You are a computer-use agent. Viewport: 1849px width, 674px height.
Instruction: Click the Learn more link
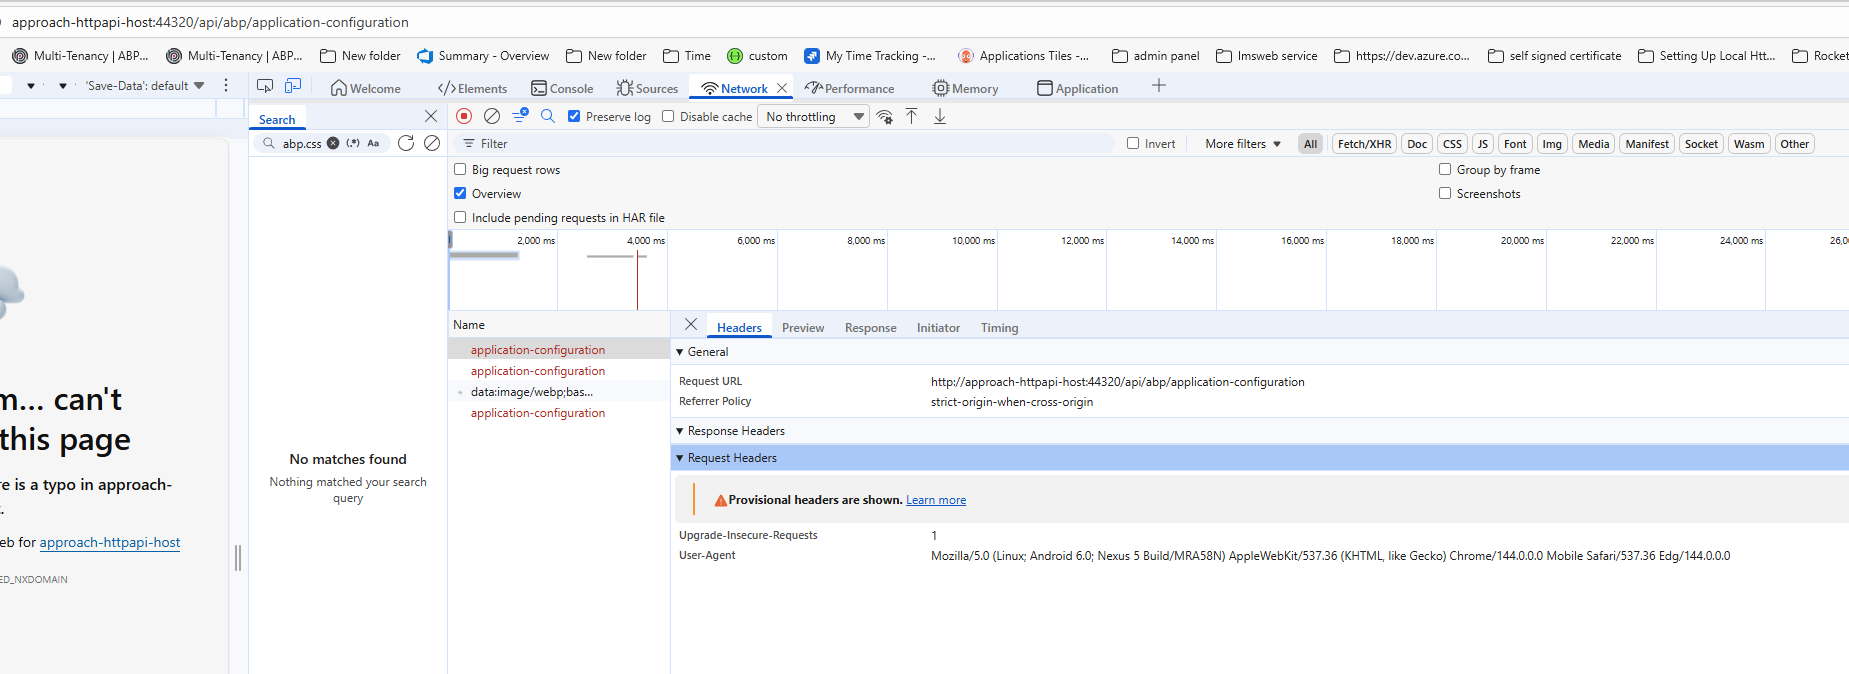(x=936, y=500)
